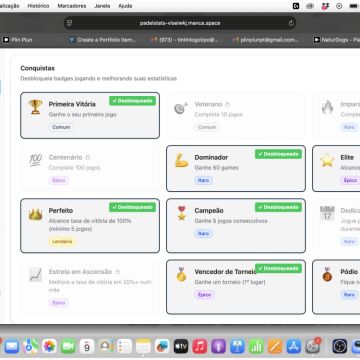360x360 pixels.
Task: Open the plinplunpt@gmail.com bookmark
Action: pyautogui.click(x=266, y=40)
